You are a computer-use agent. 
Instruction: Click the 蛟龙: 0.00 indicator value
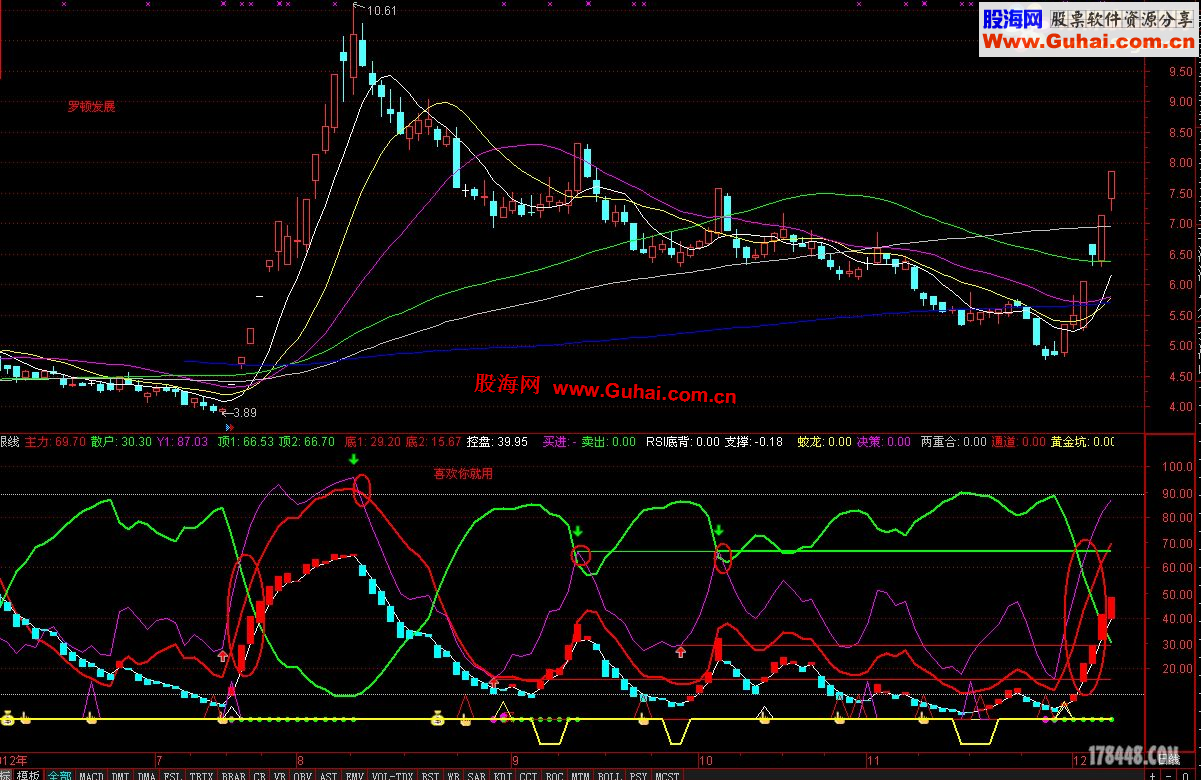click(x=825, y=441)
